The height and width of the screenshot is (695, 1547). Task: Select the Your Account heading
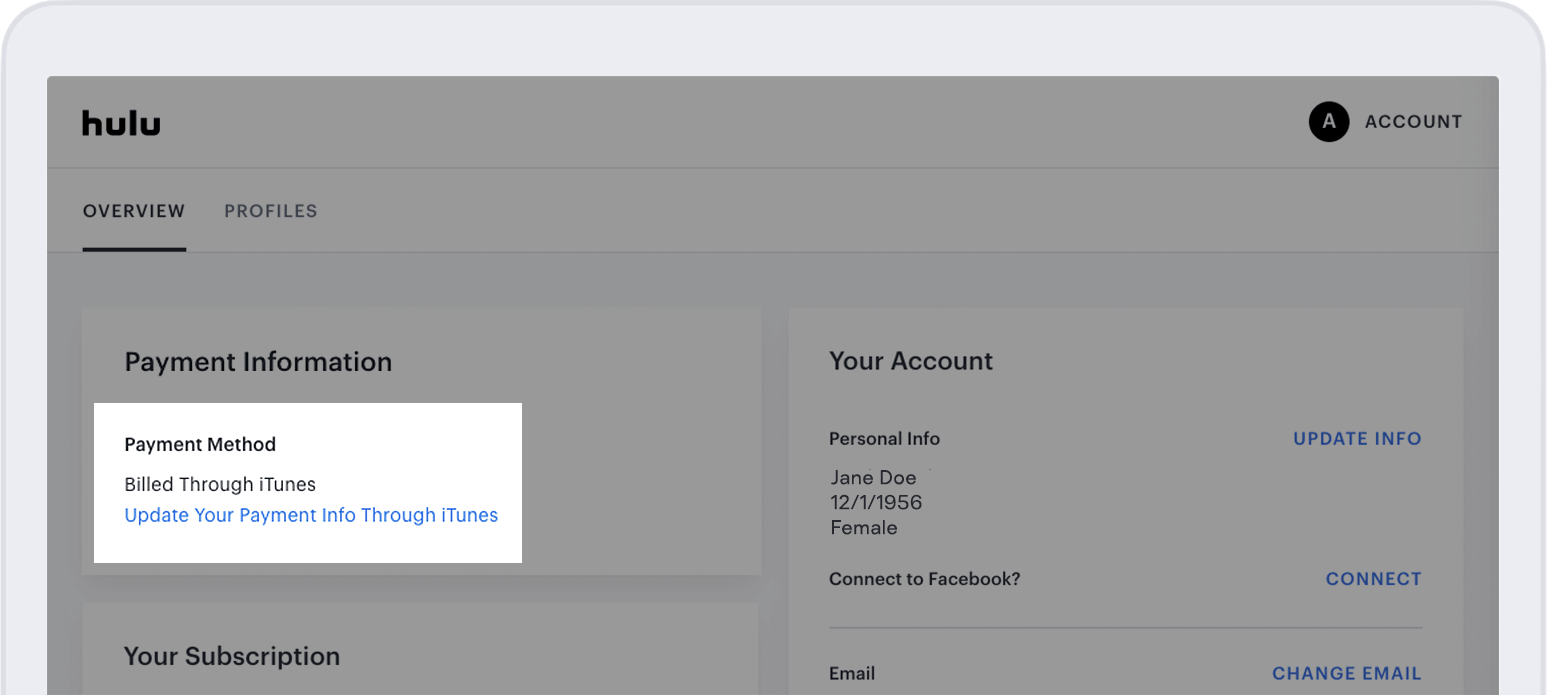(x=911, y=361)
